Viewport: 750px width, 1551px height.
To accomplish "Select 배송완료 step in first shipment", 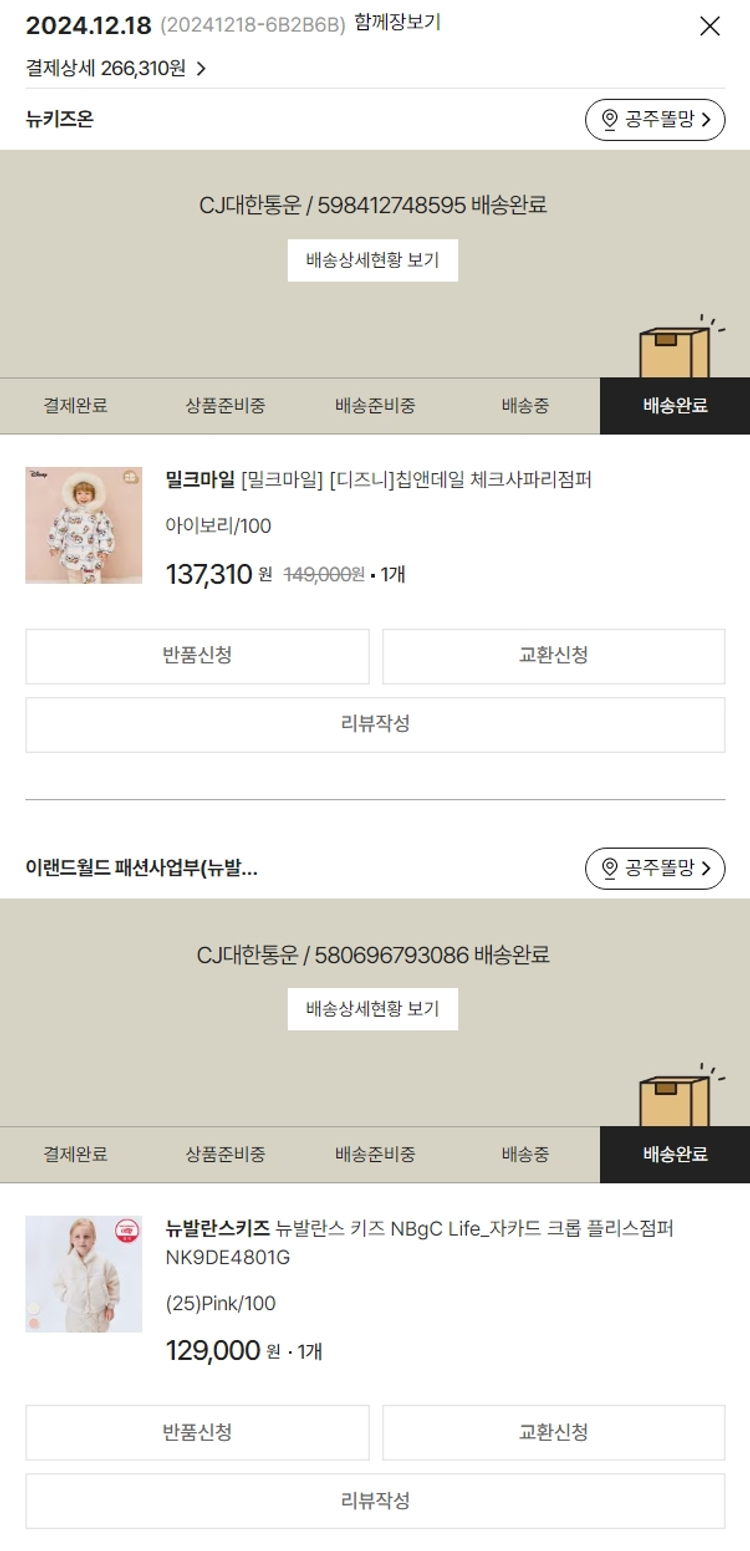I will coord(675,406).
